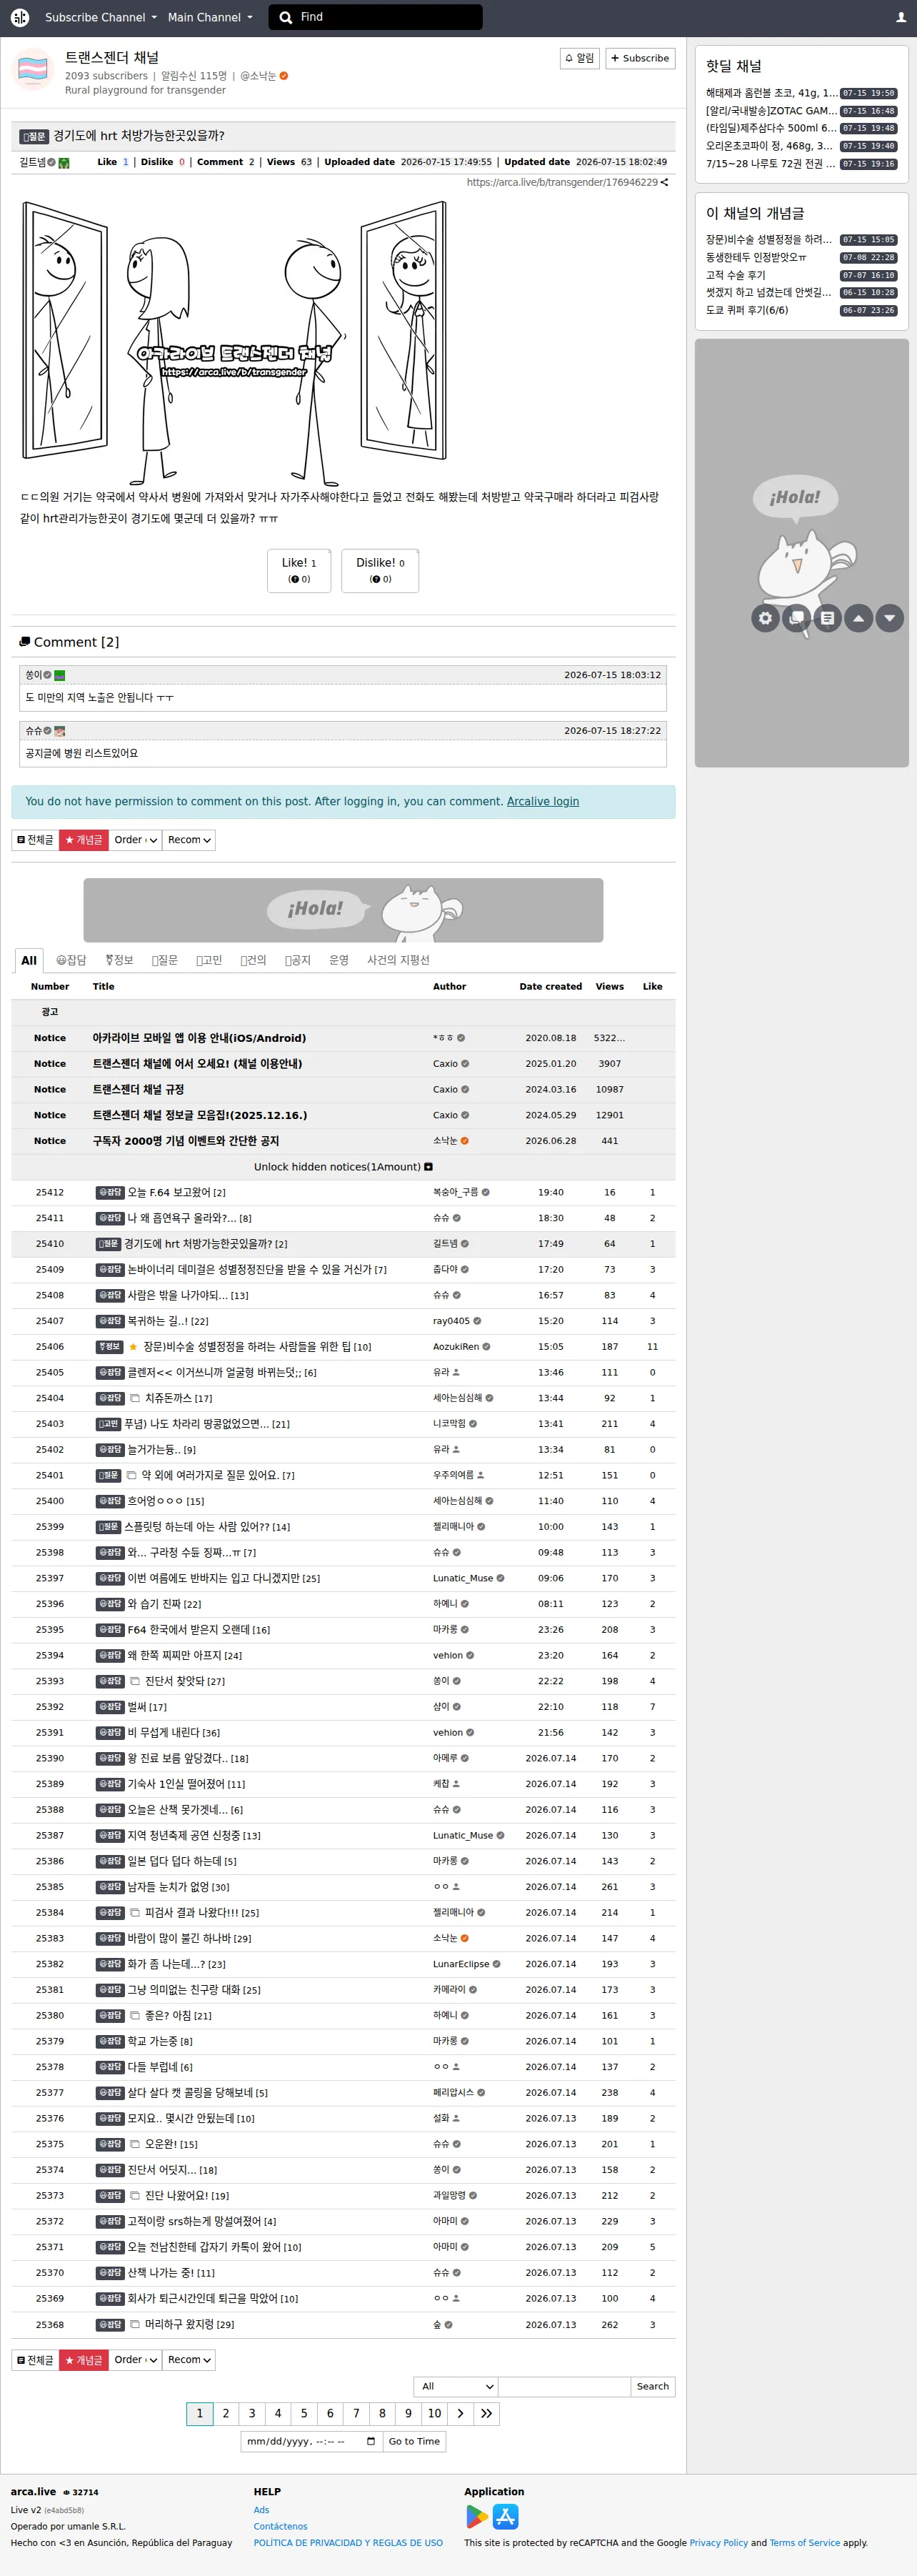Click the floating jump-to-top arrow

858,618
